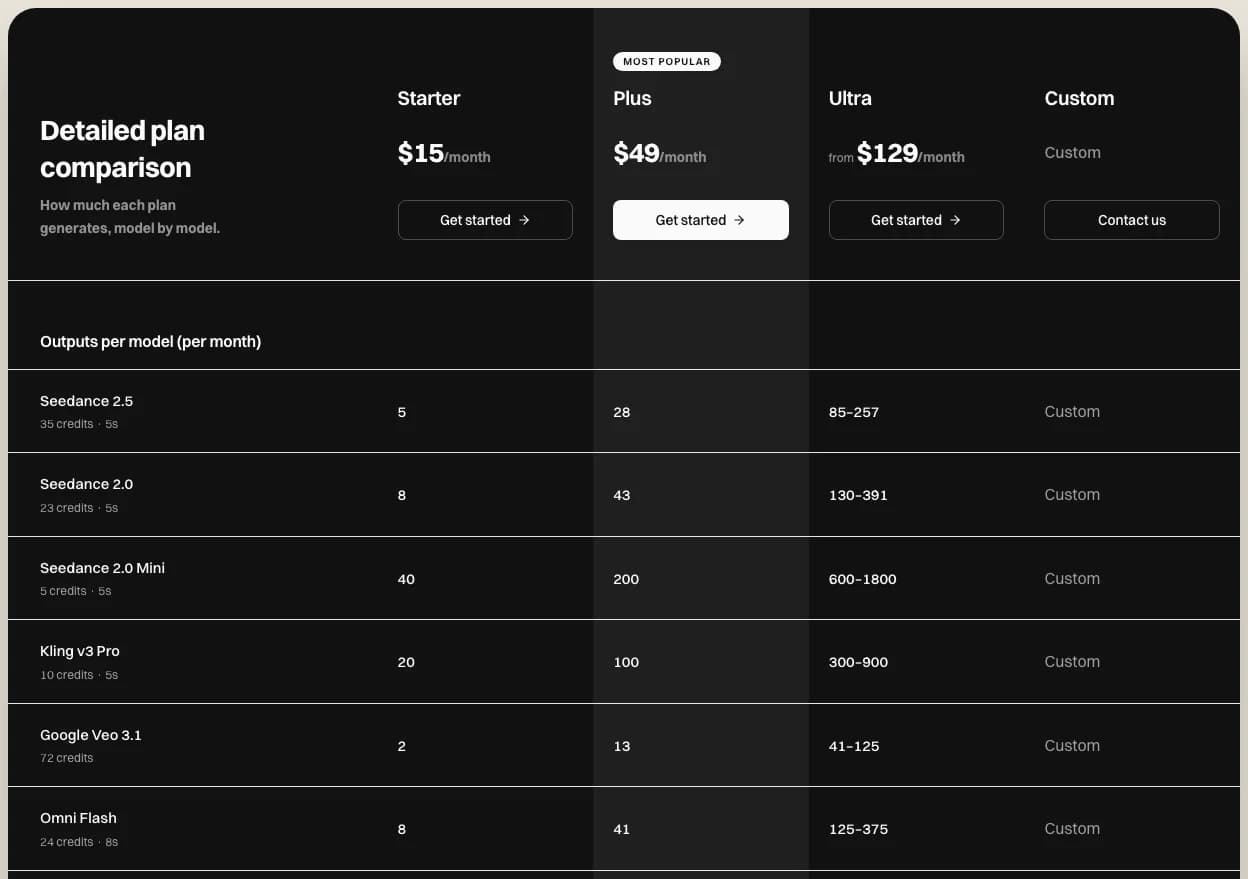Click the Outputs per model section header
Viewport: 1248px width, 879px height.
pyautogui.click(x=150, y=342)
